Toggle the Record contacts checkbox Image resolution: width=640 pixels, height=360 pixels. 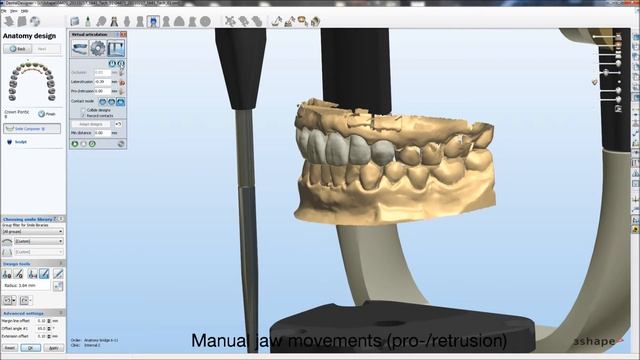(x=83, y=116)
